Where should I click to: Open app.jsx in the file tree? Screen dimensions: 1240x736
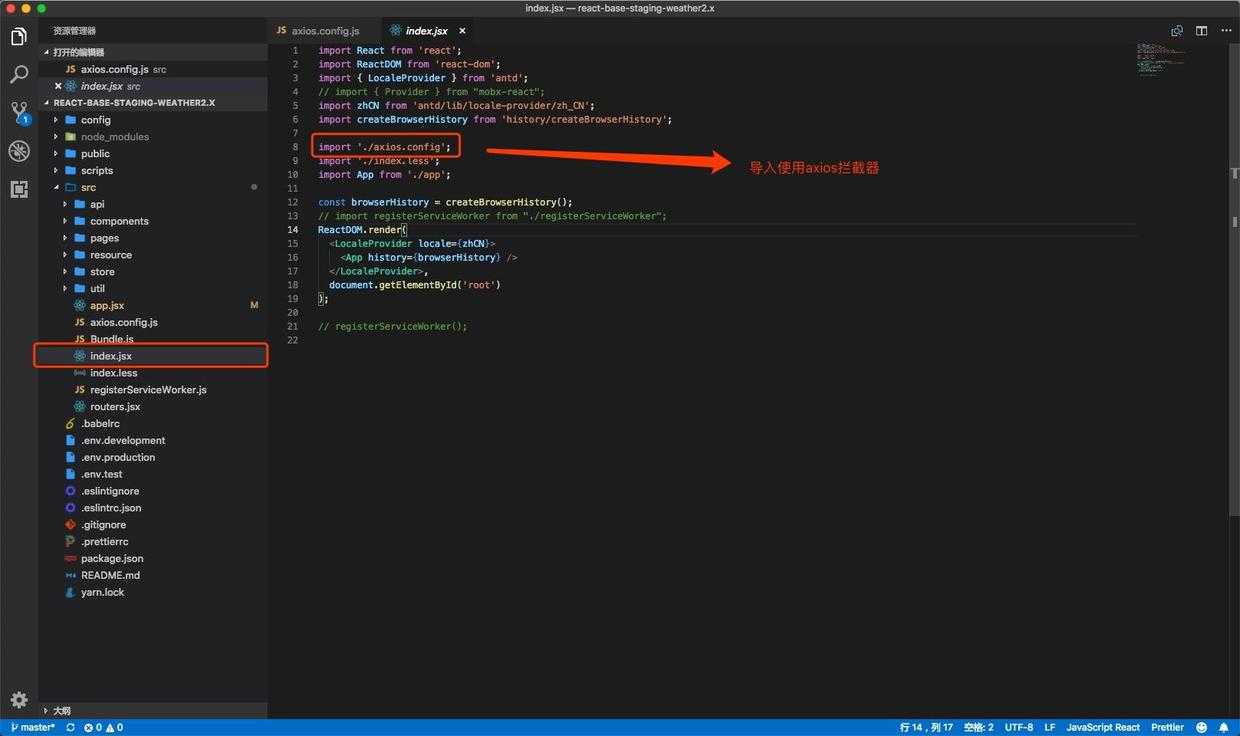pyautogui.click(x=107, y=305)
